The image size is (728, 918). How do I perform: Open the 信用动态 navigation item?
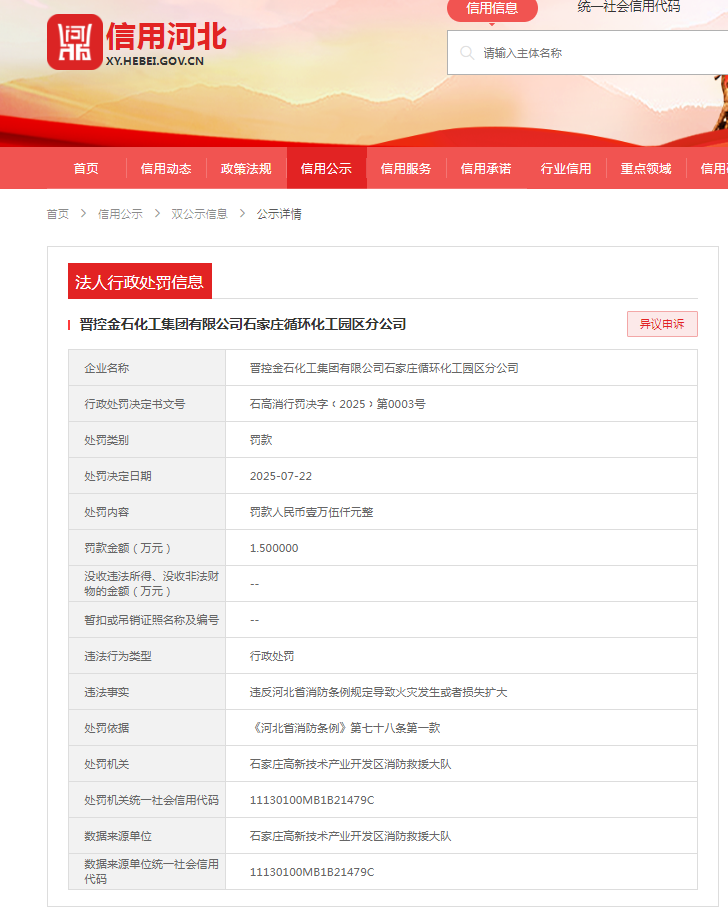pos(166,169)
